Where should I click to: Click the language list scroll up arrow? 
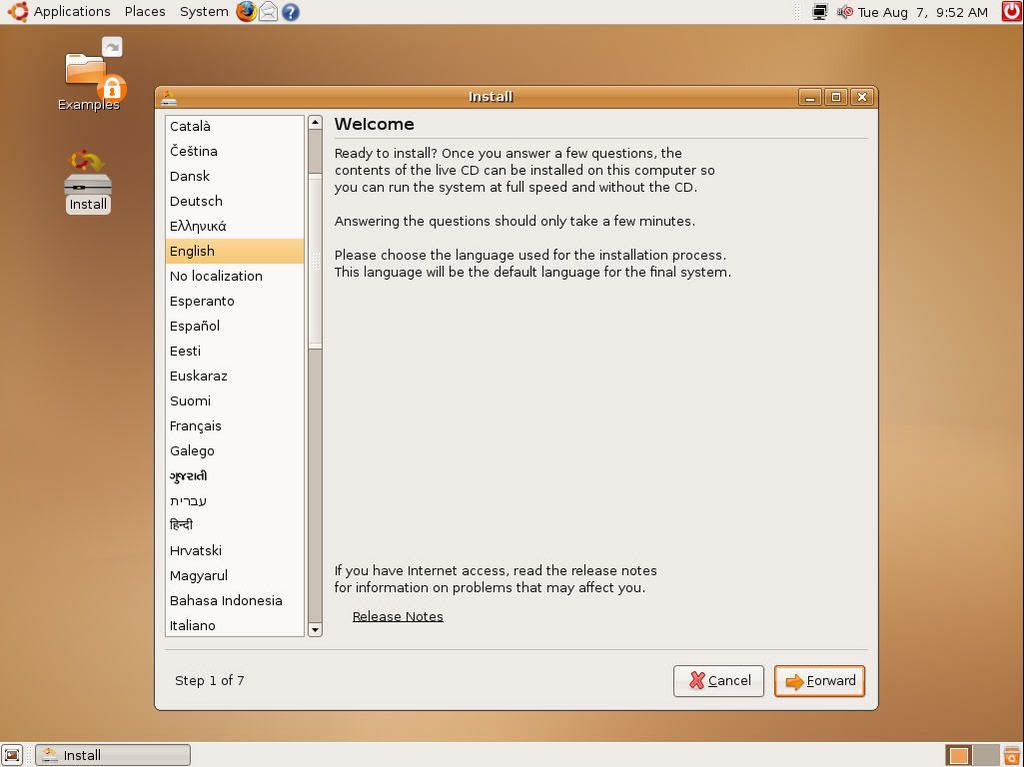(315, 123)
